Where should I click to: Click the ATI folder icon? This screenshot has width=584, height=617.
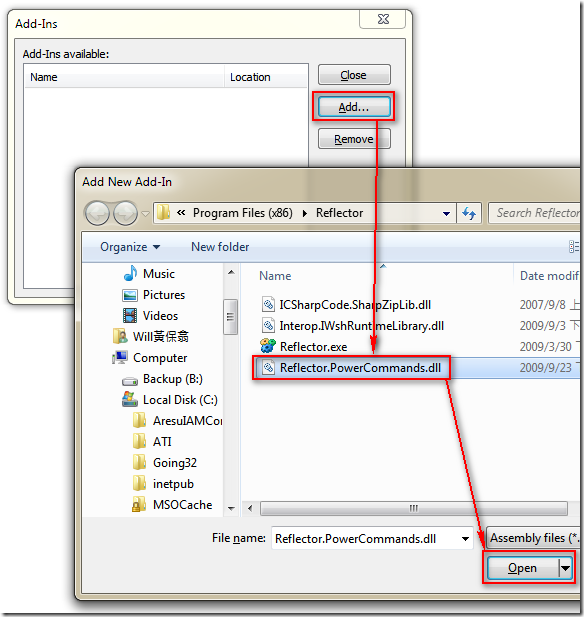pyautogui.click(x=139, y=441)
